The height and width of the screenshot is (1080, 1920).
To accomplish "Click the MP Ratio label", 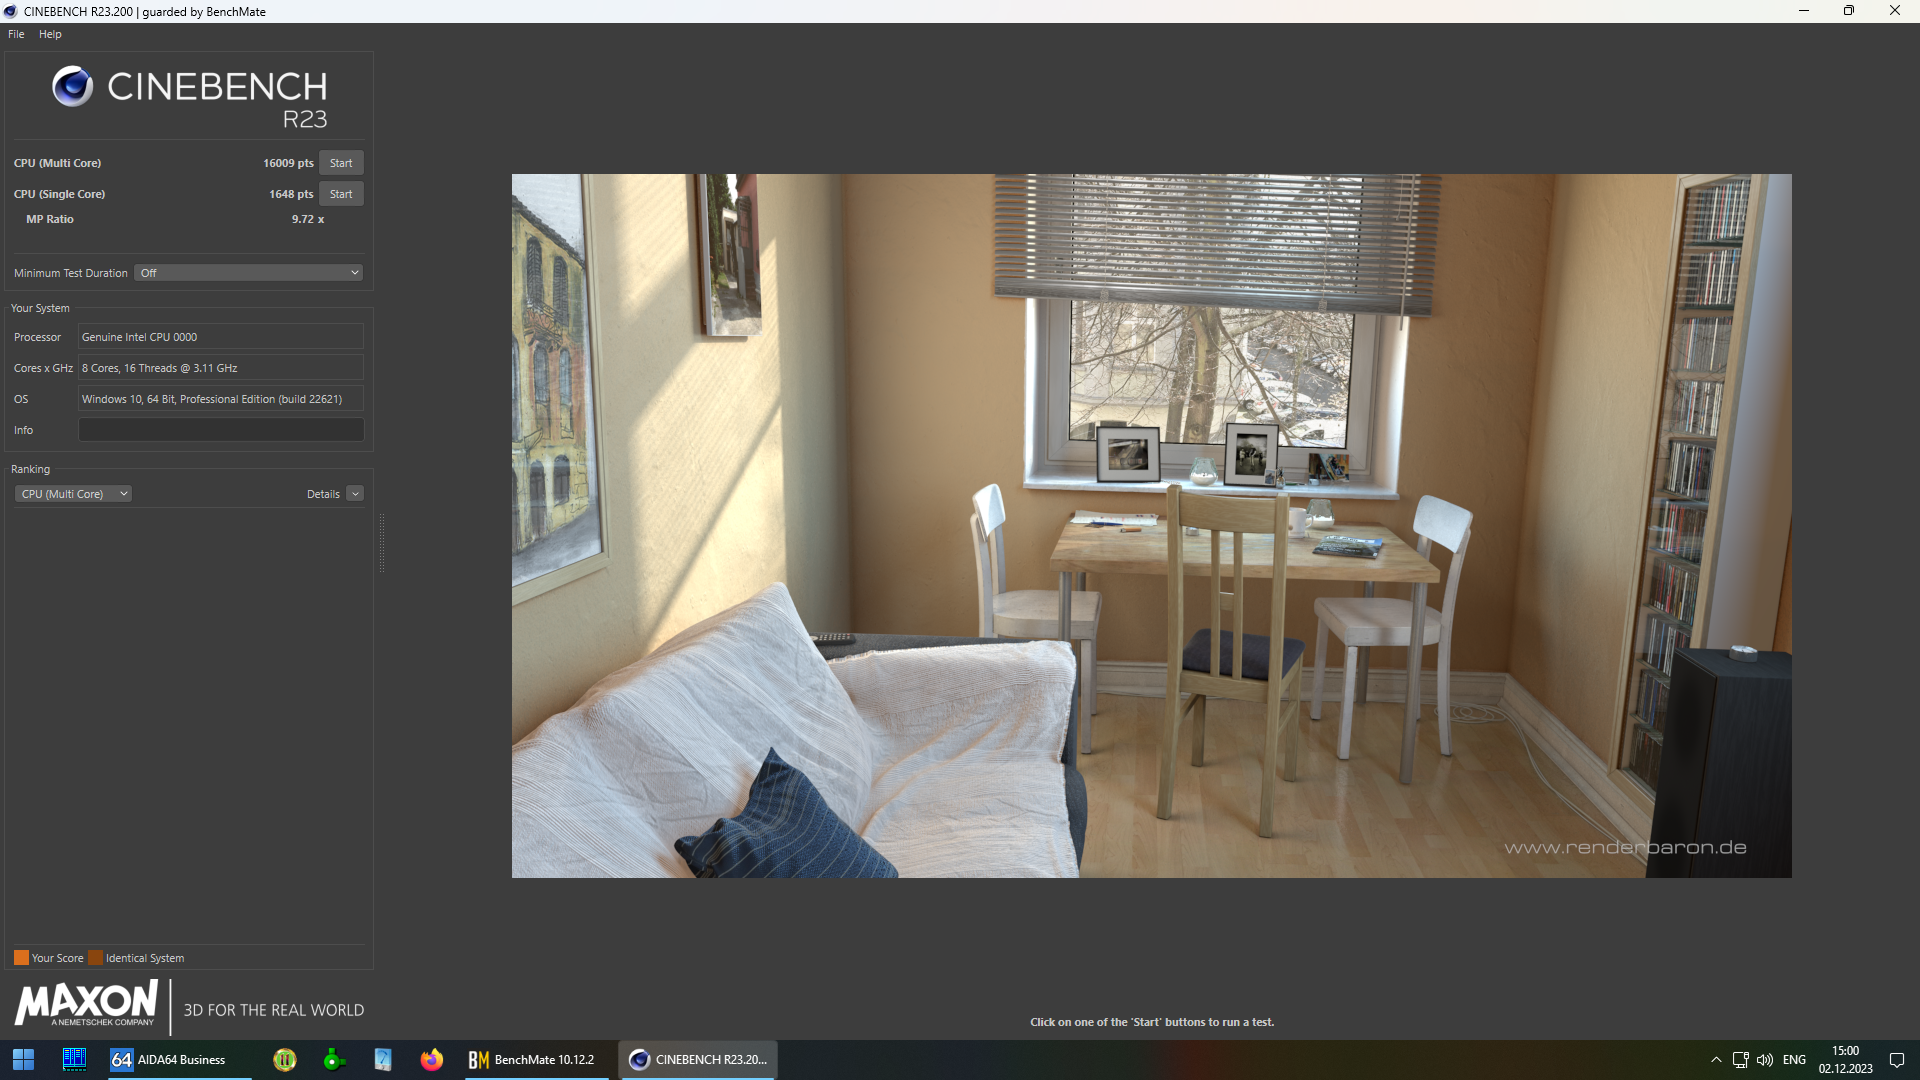I will coord(50,219).
